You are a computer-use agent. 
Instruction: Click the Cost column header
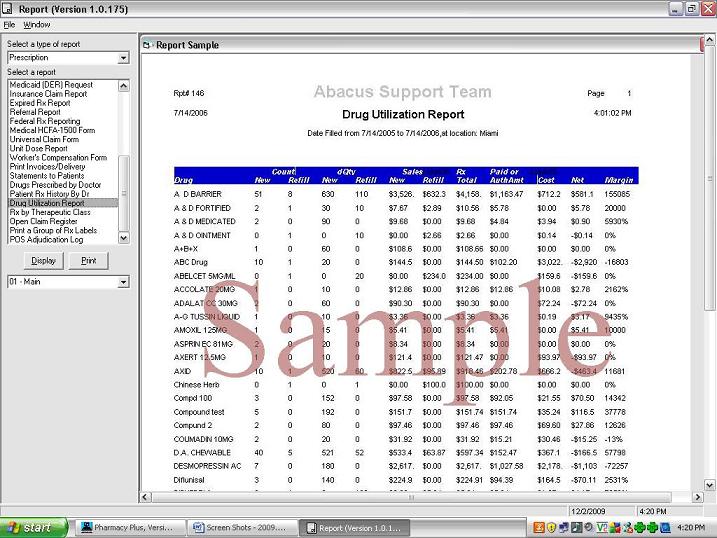pos(546,180)
